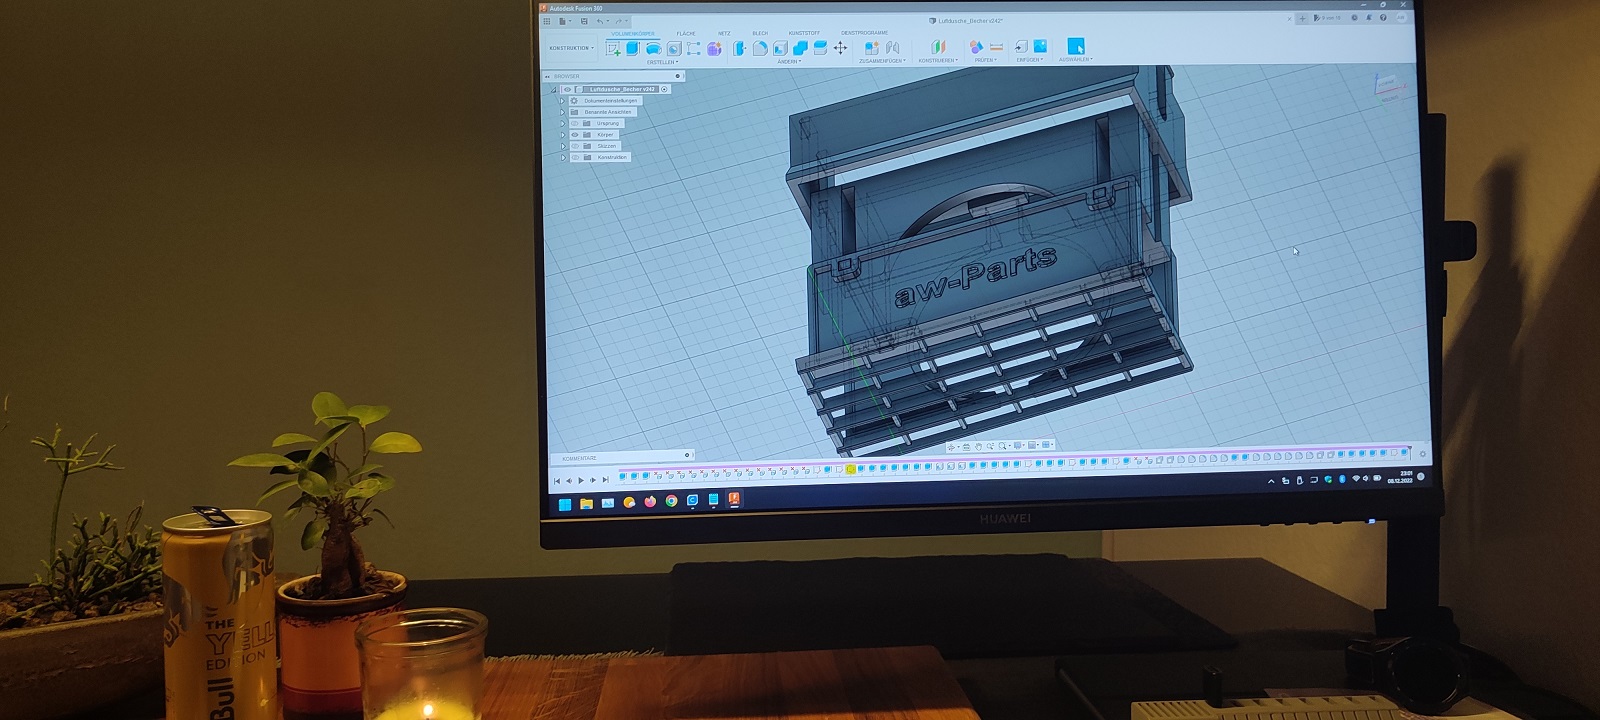
Task: Expand the Skizzen node
Action: tap(563, 146)
